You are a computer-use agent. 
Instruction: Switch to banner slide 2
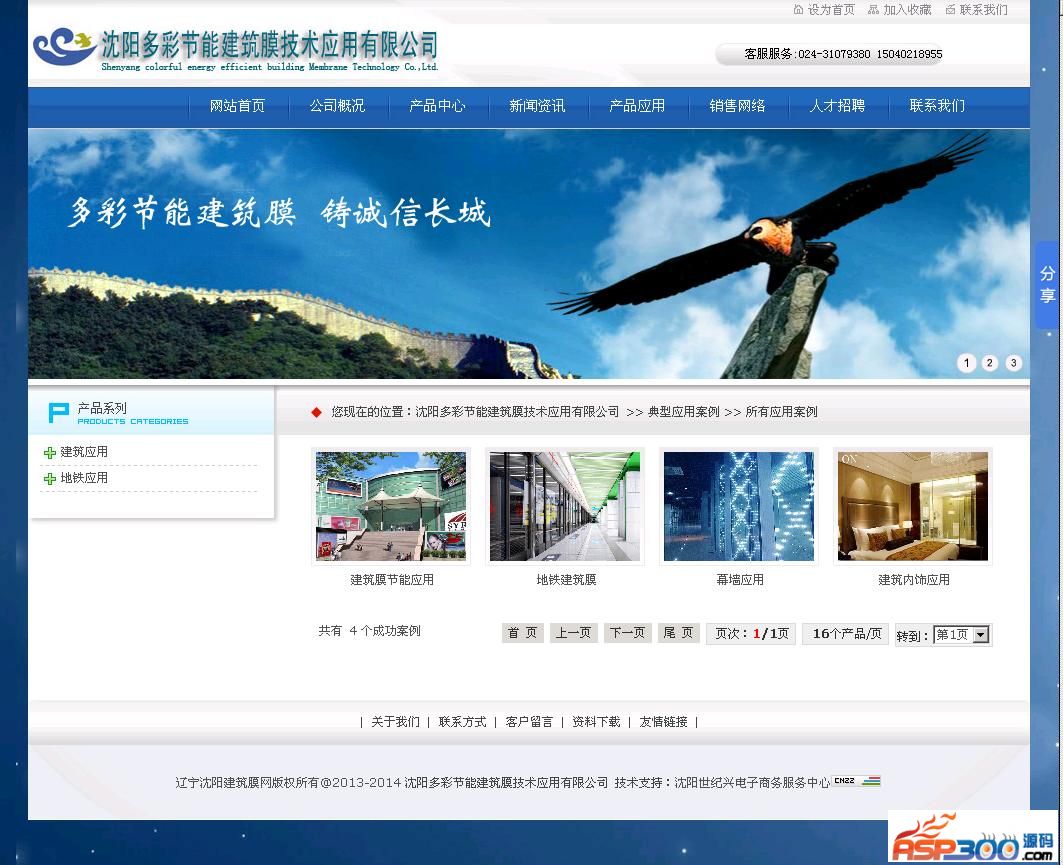(990, 363)
